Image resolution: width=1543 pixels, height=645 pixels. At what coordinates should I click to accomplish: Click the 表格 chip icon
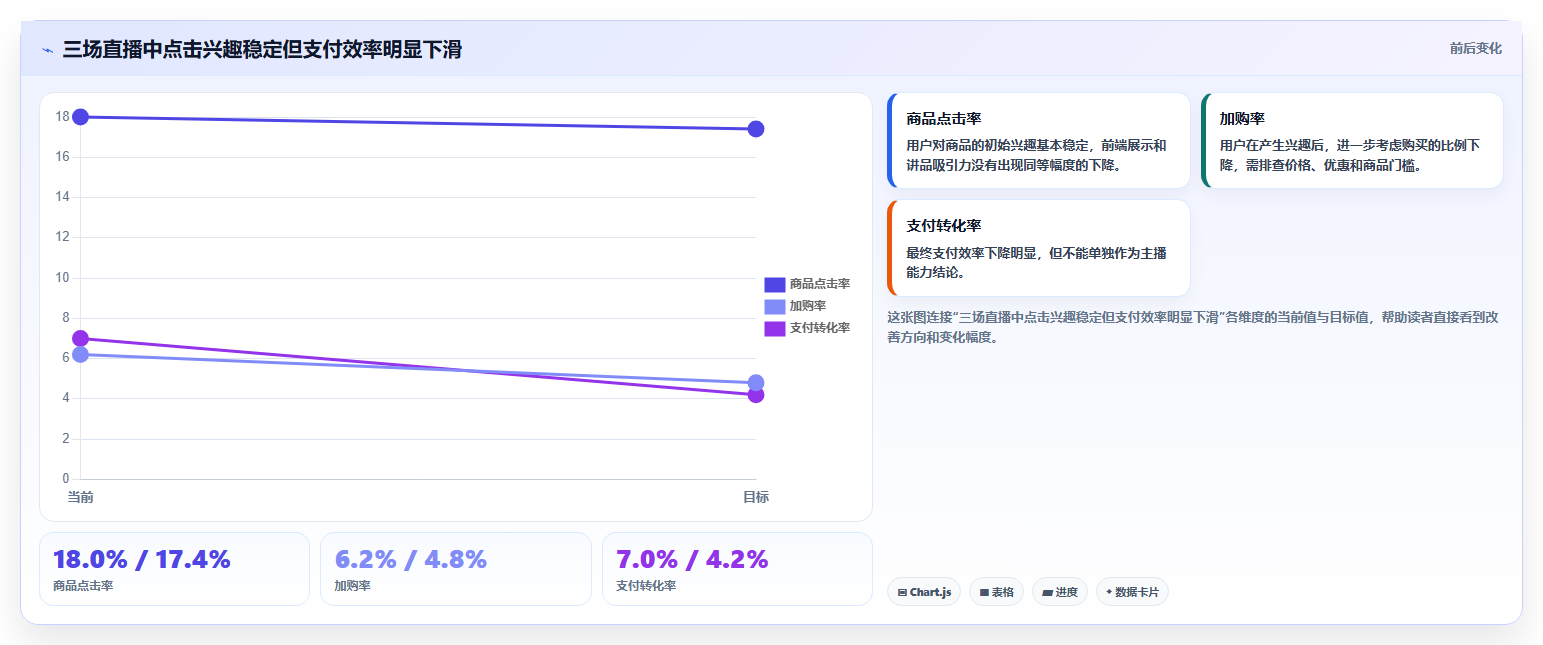tap(984, 593)
